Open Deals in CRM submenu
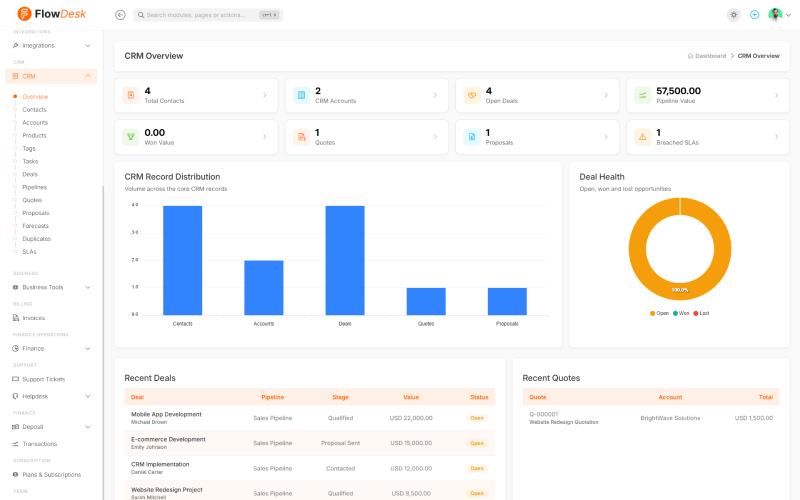Screen dimensions: 800x500 point(30,174)
